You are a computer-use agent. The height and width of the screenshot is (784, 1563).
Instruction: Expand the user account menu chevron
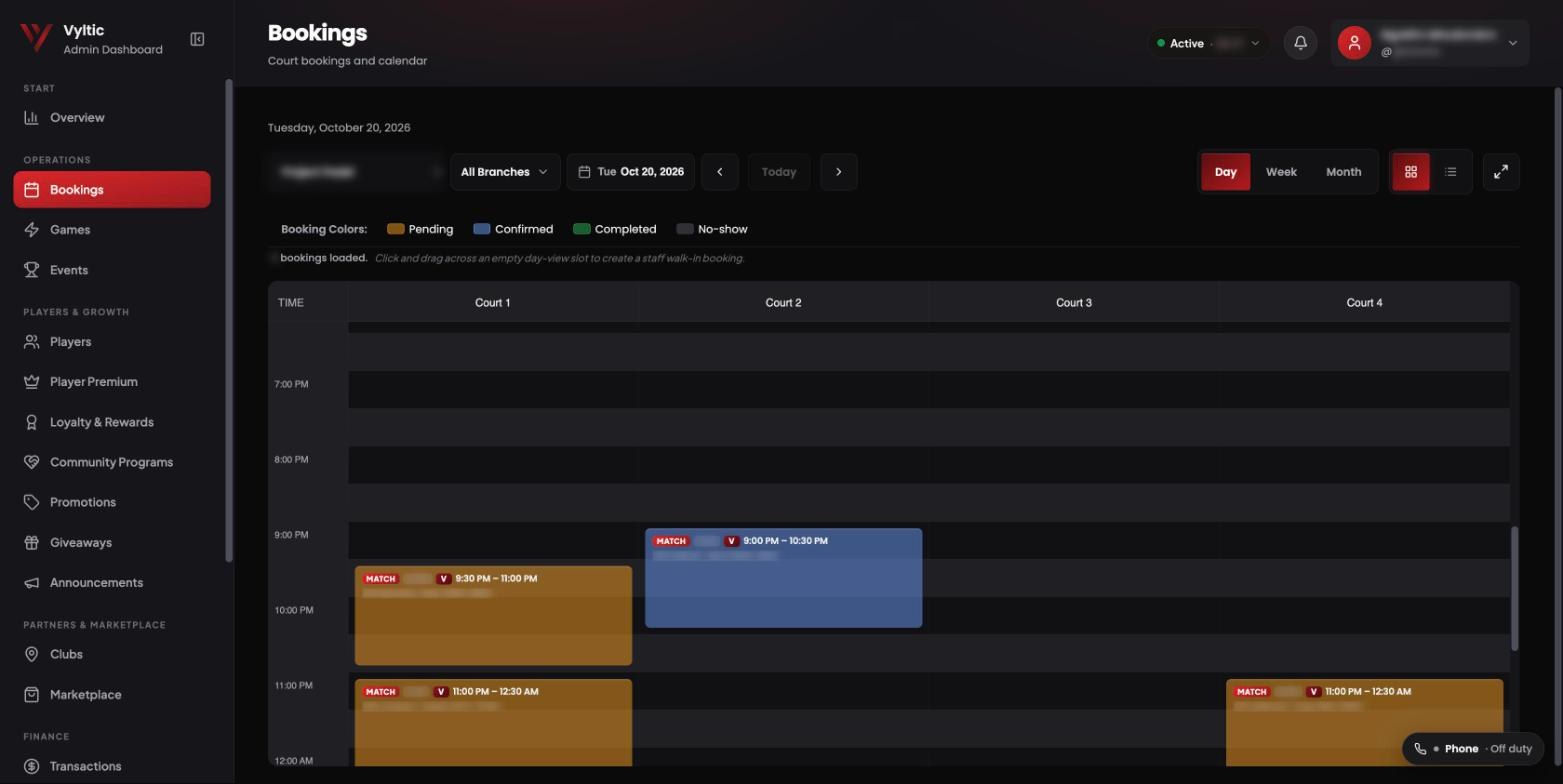coord(1512,43)
